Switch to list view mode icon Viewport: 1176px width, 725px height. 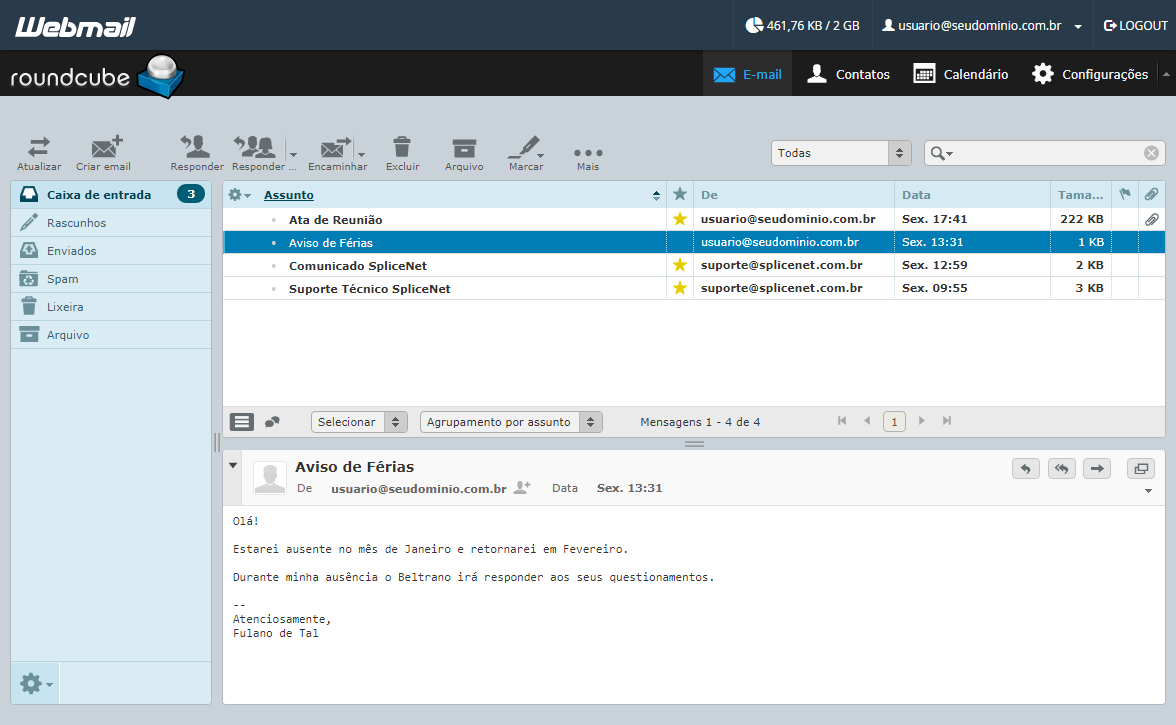(242, 422)
